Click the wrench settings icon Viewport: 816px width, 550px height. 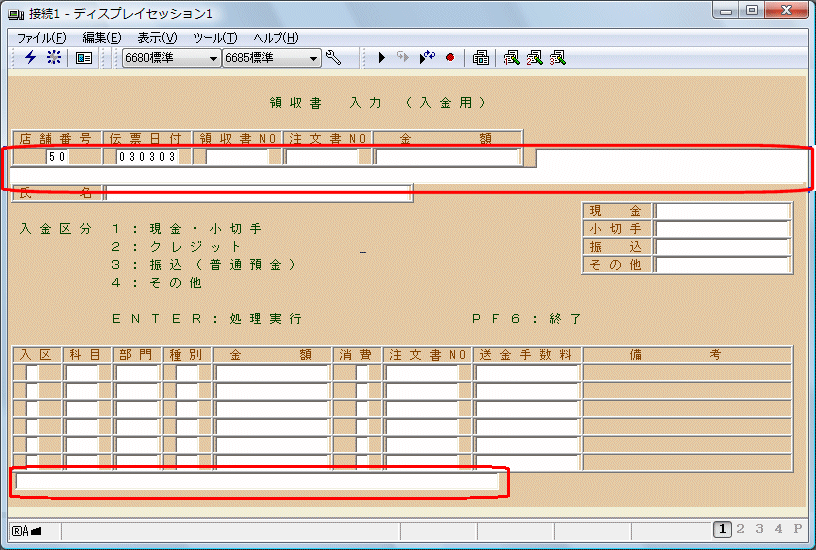click(334, 58)
